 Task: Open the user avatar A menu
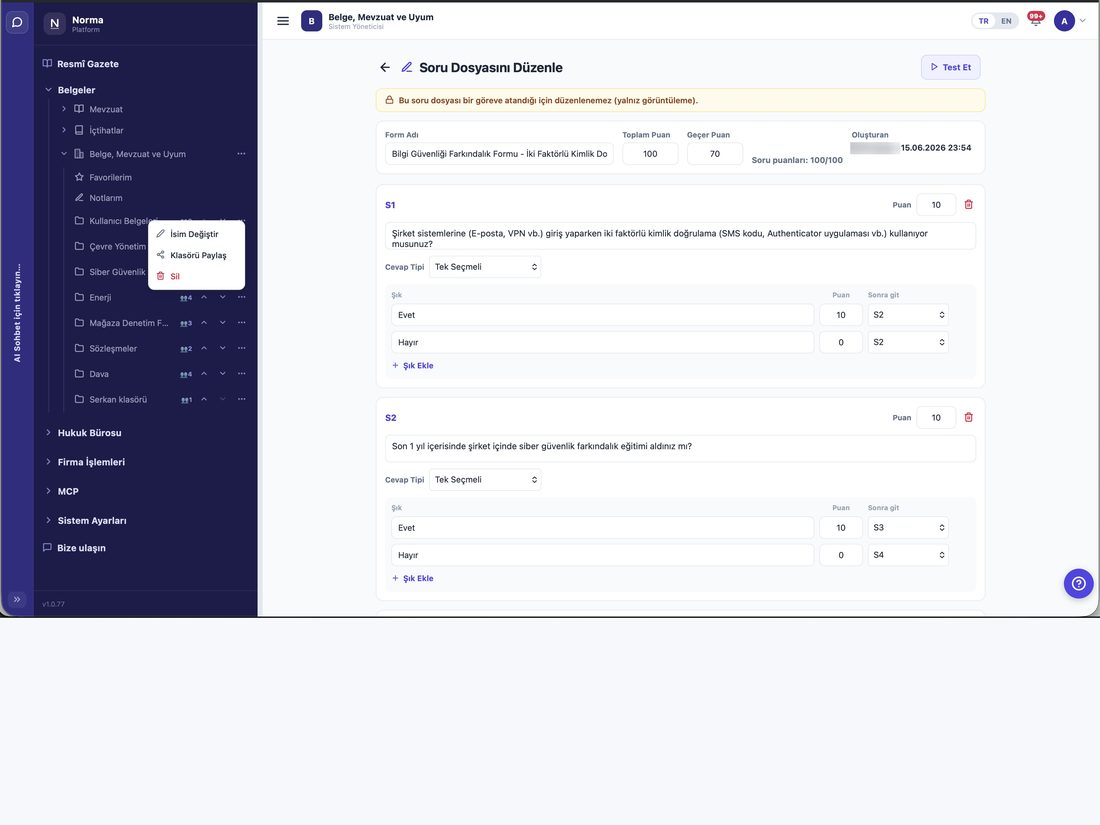click(x=1064, y=21)
